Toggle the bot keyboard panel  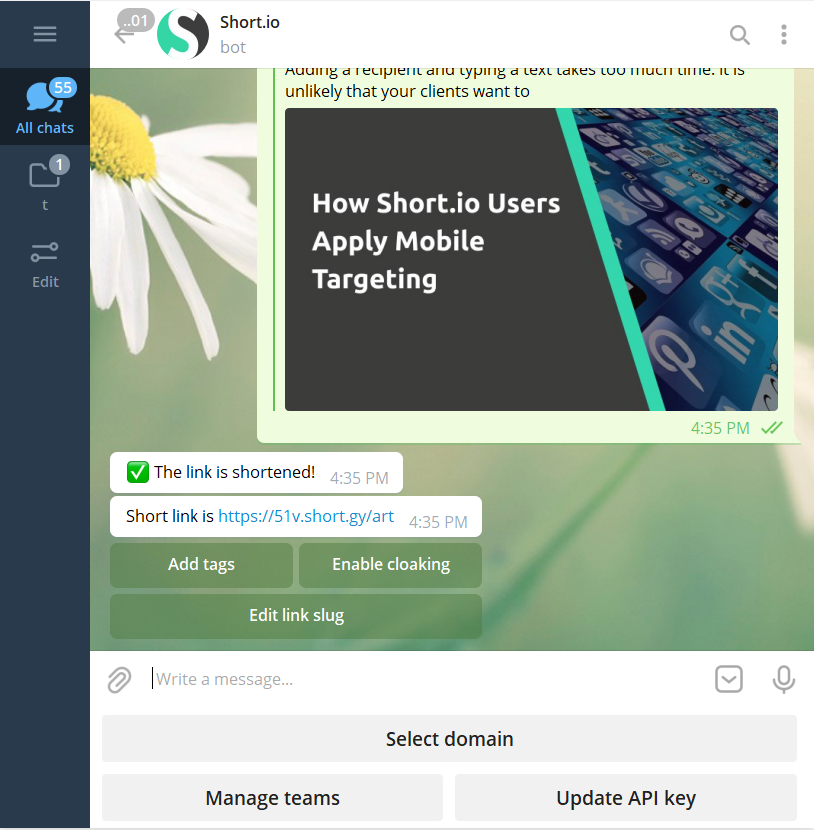(x=729, y=680)
